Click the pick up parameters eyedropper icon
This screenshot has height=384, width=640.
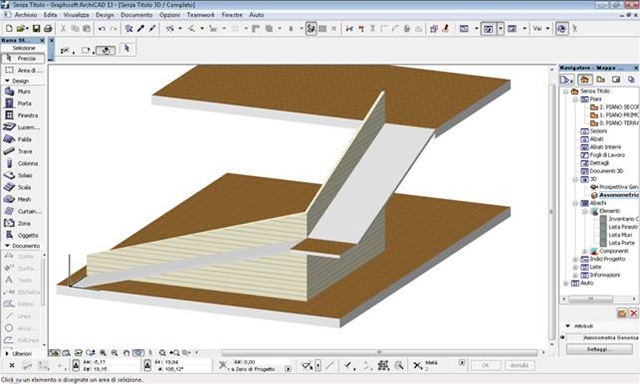pos(140,29)
